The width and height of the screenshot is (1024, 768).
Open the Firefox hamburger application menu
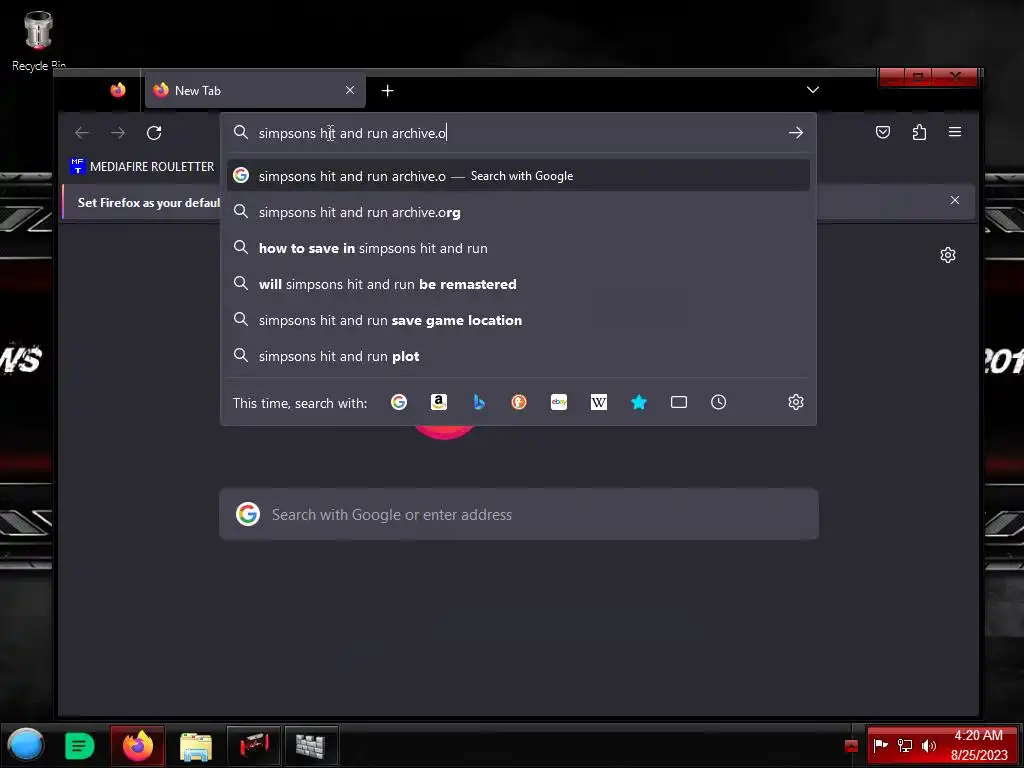[x=955, y=133]
